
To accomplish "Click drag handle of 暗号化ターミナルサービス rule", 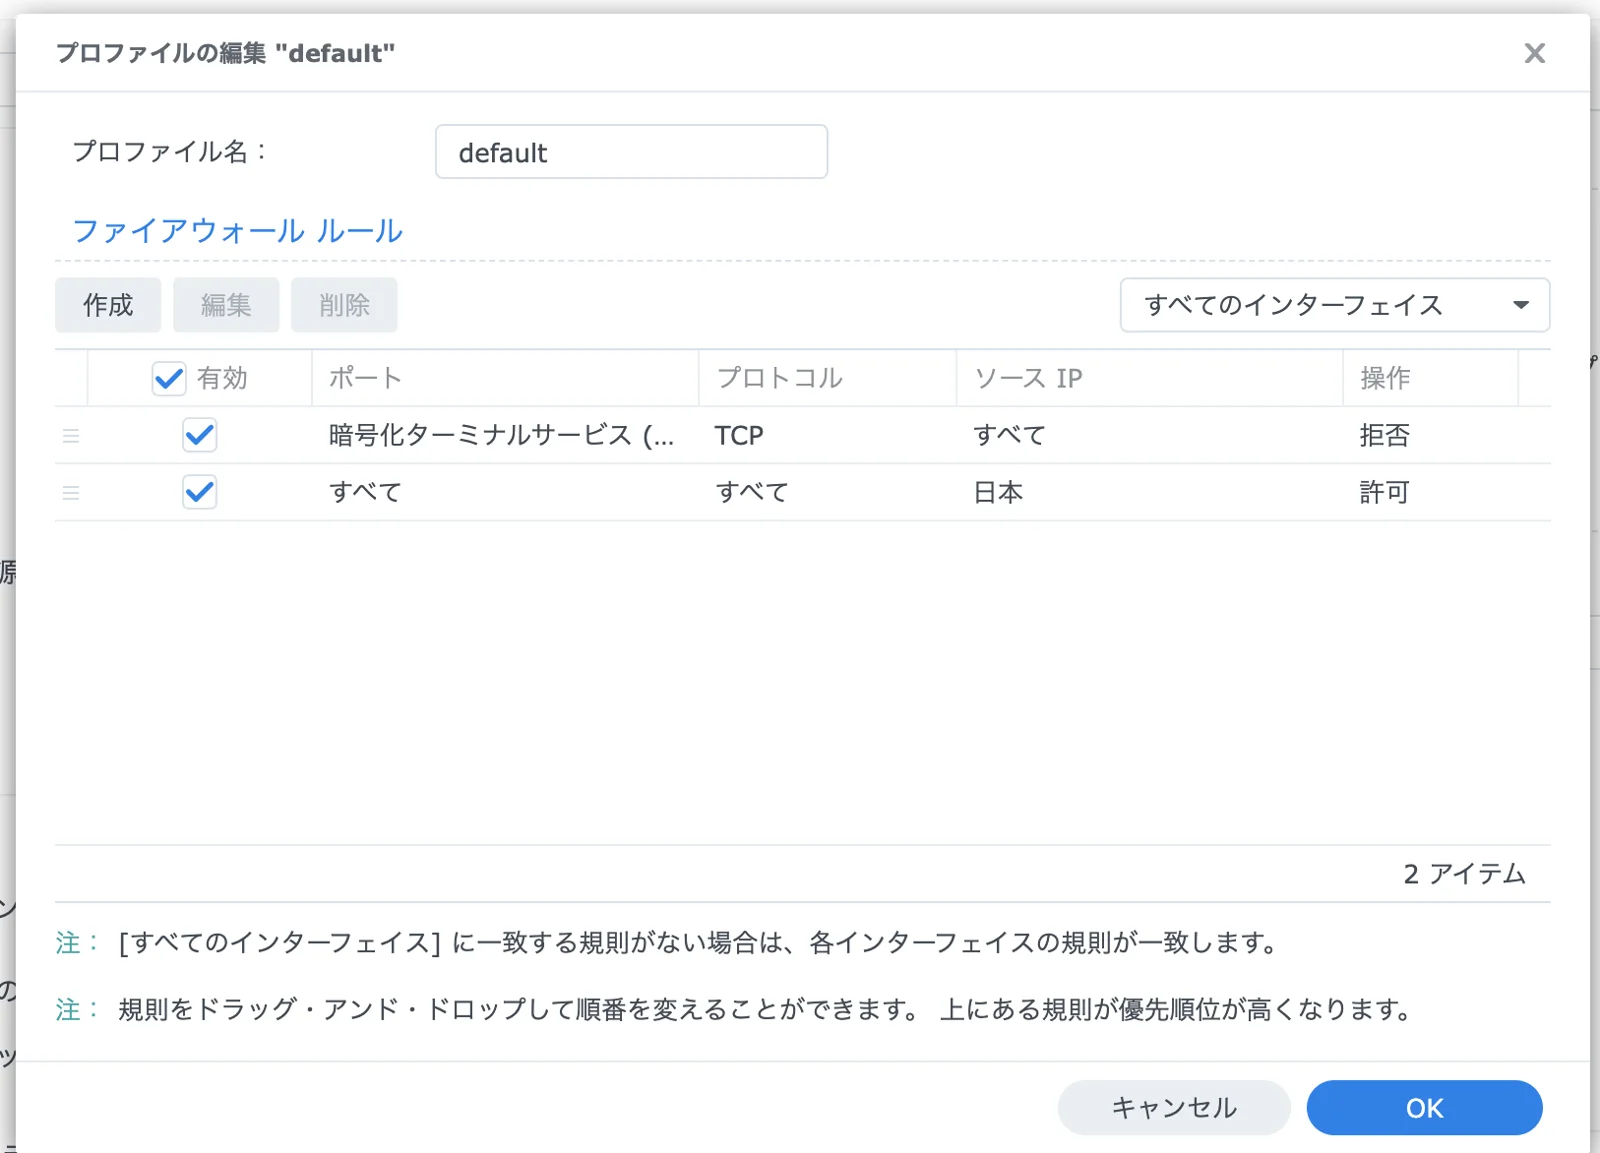I will (71, 436).
